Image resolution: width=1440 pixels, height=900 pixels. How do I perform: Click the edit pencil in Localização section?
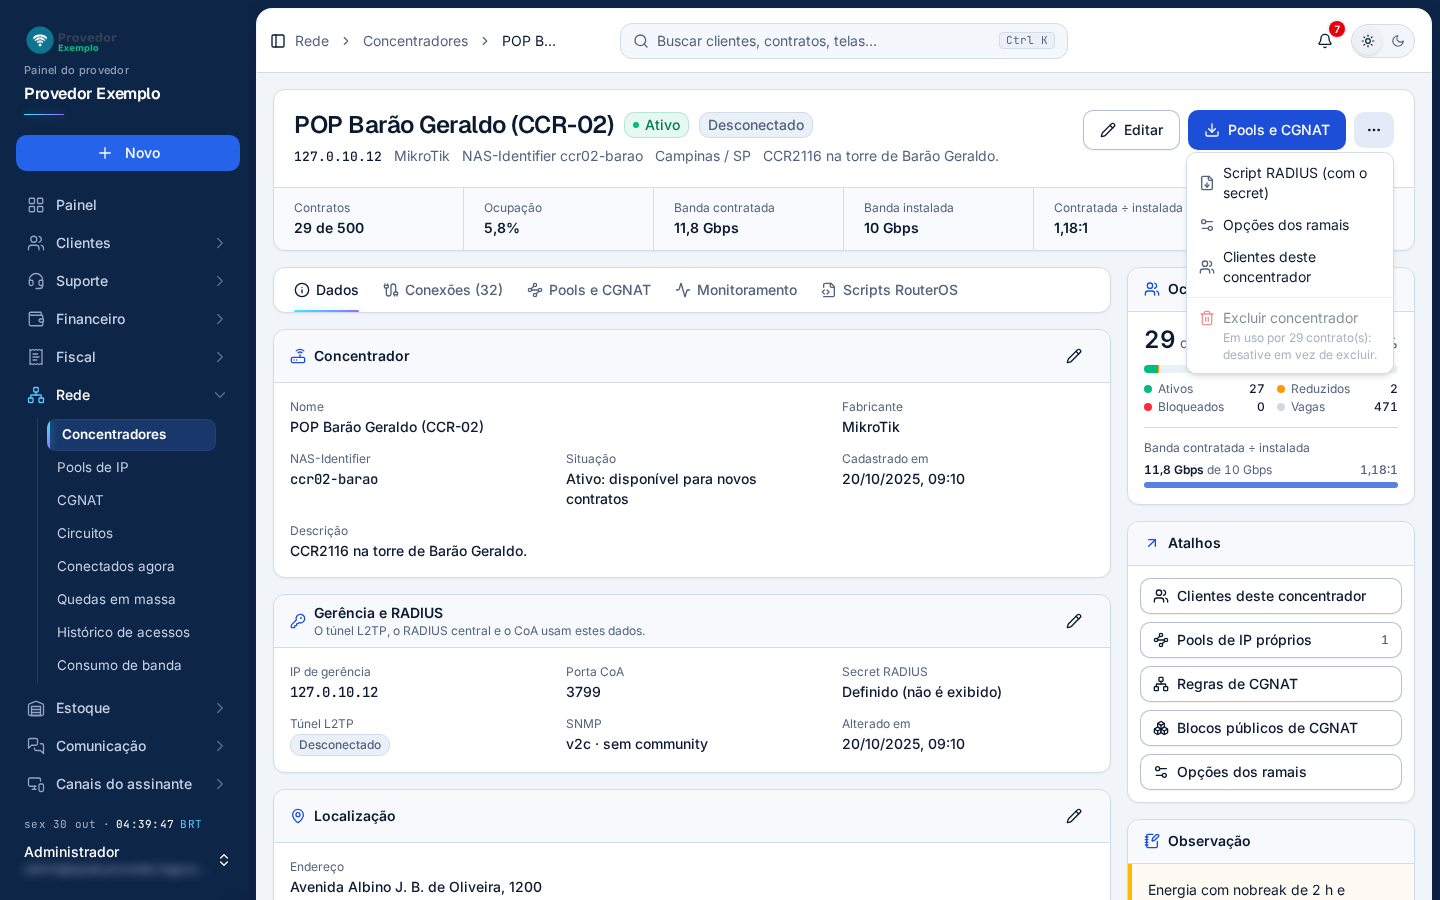1074,816
